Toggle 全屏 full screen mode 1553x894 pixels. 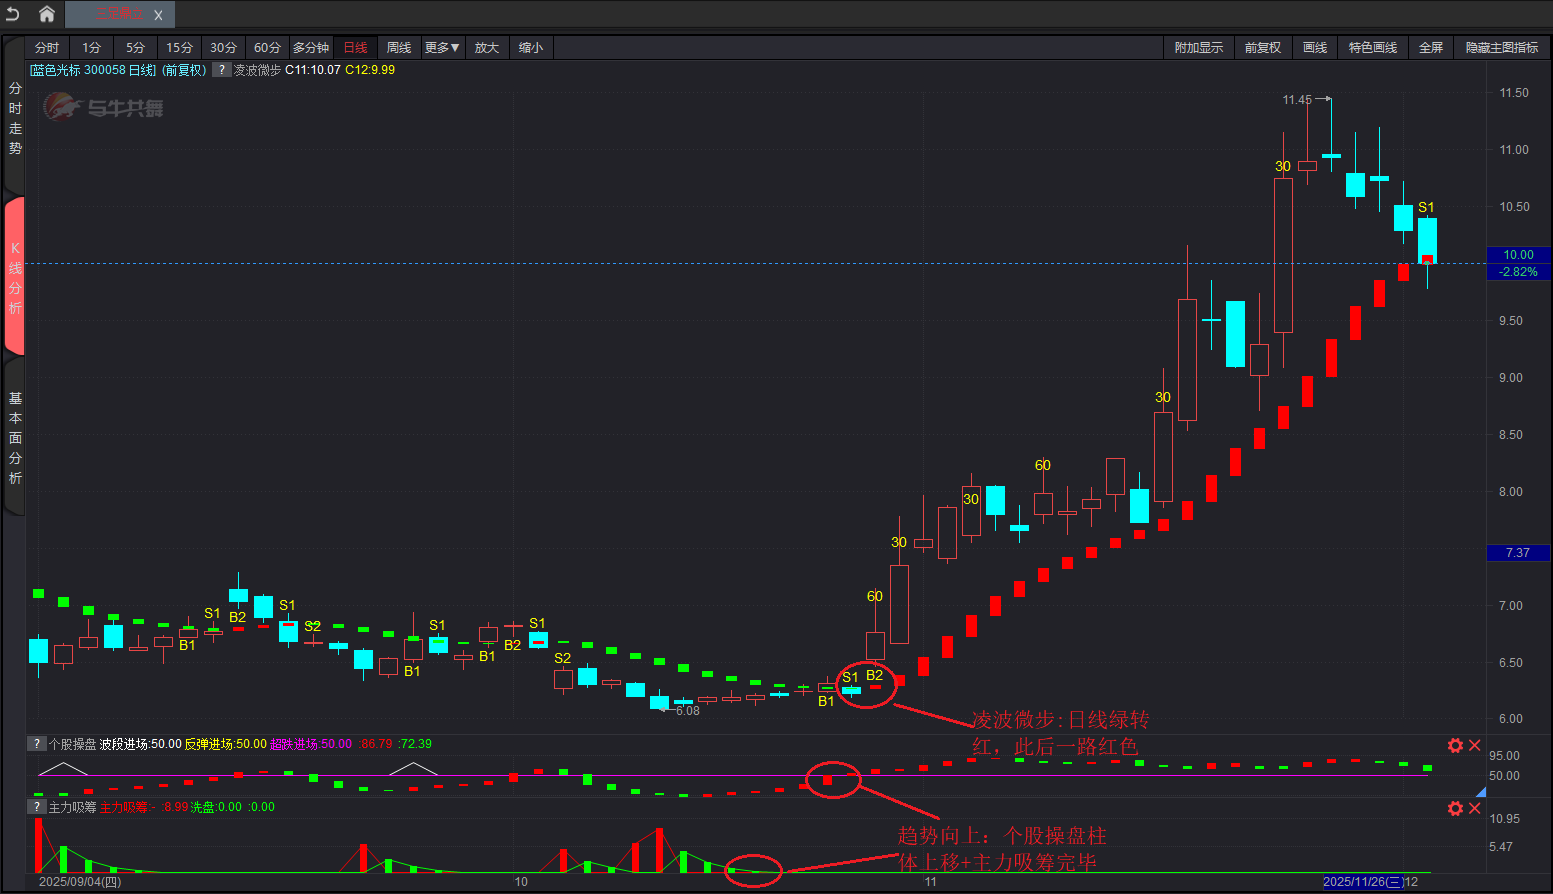(x=1431, y=48)
